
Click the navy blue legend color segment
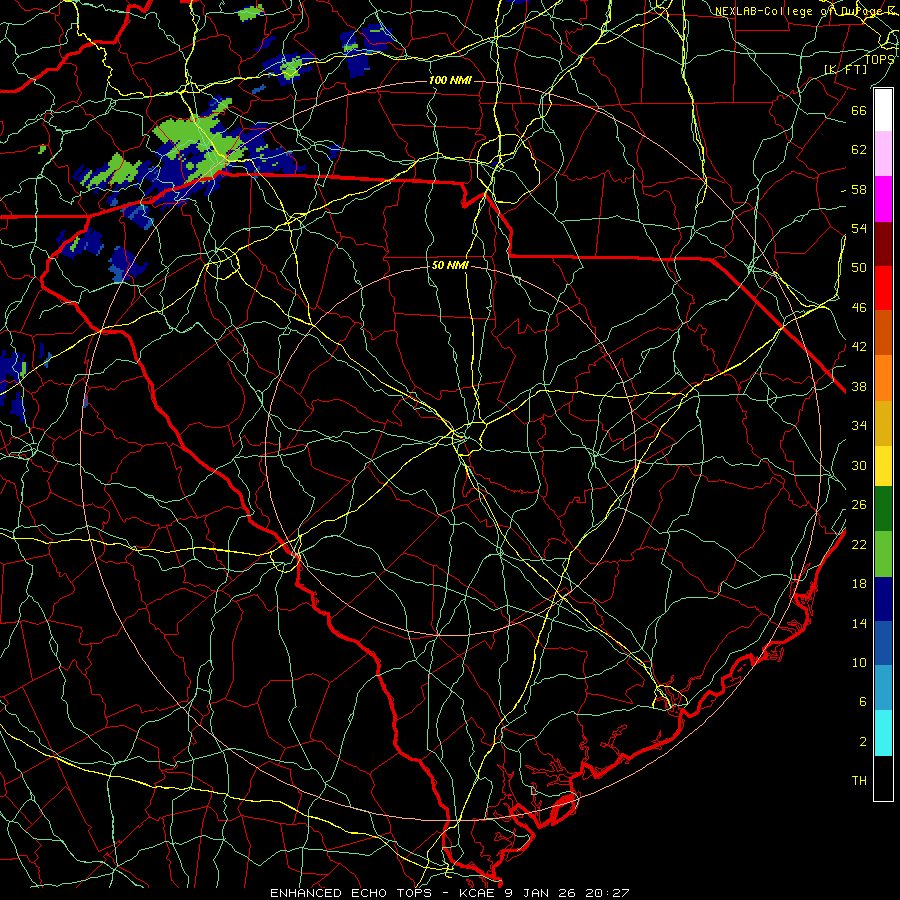tap(883, 599)
